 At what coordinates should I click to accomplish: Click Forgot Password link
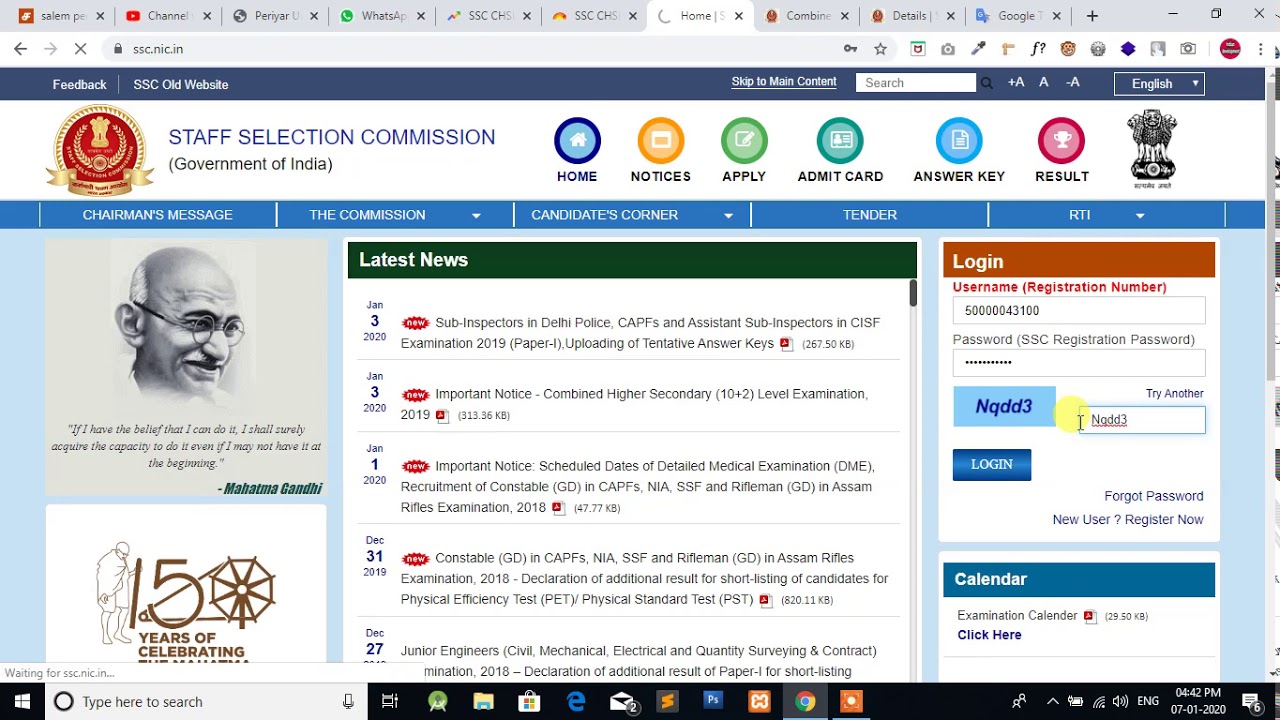pyautogui.click(x=1153, y=496)
